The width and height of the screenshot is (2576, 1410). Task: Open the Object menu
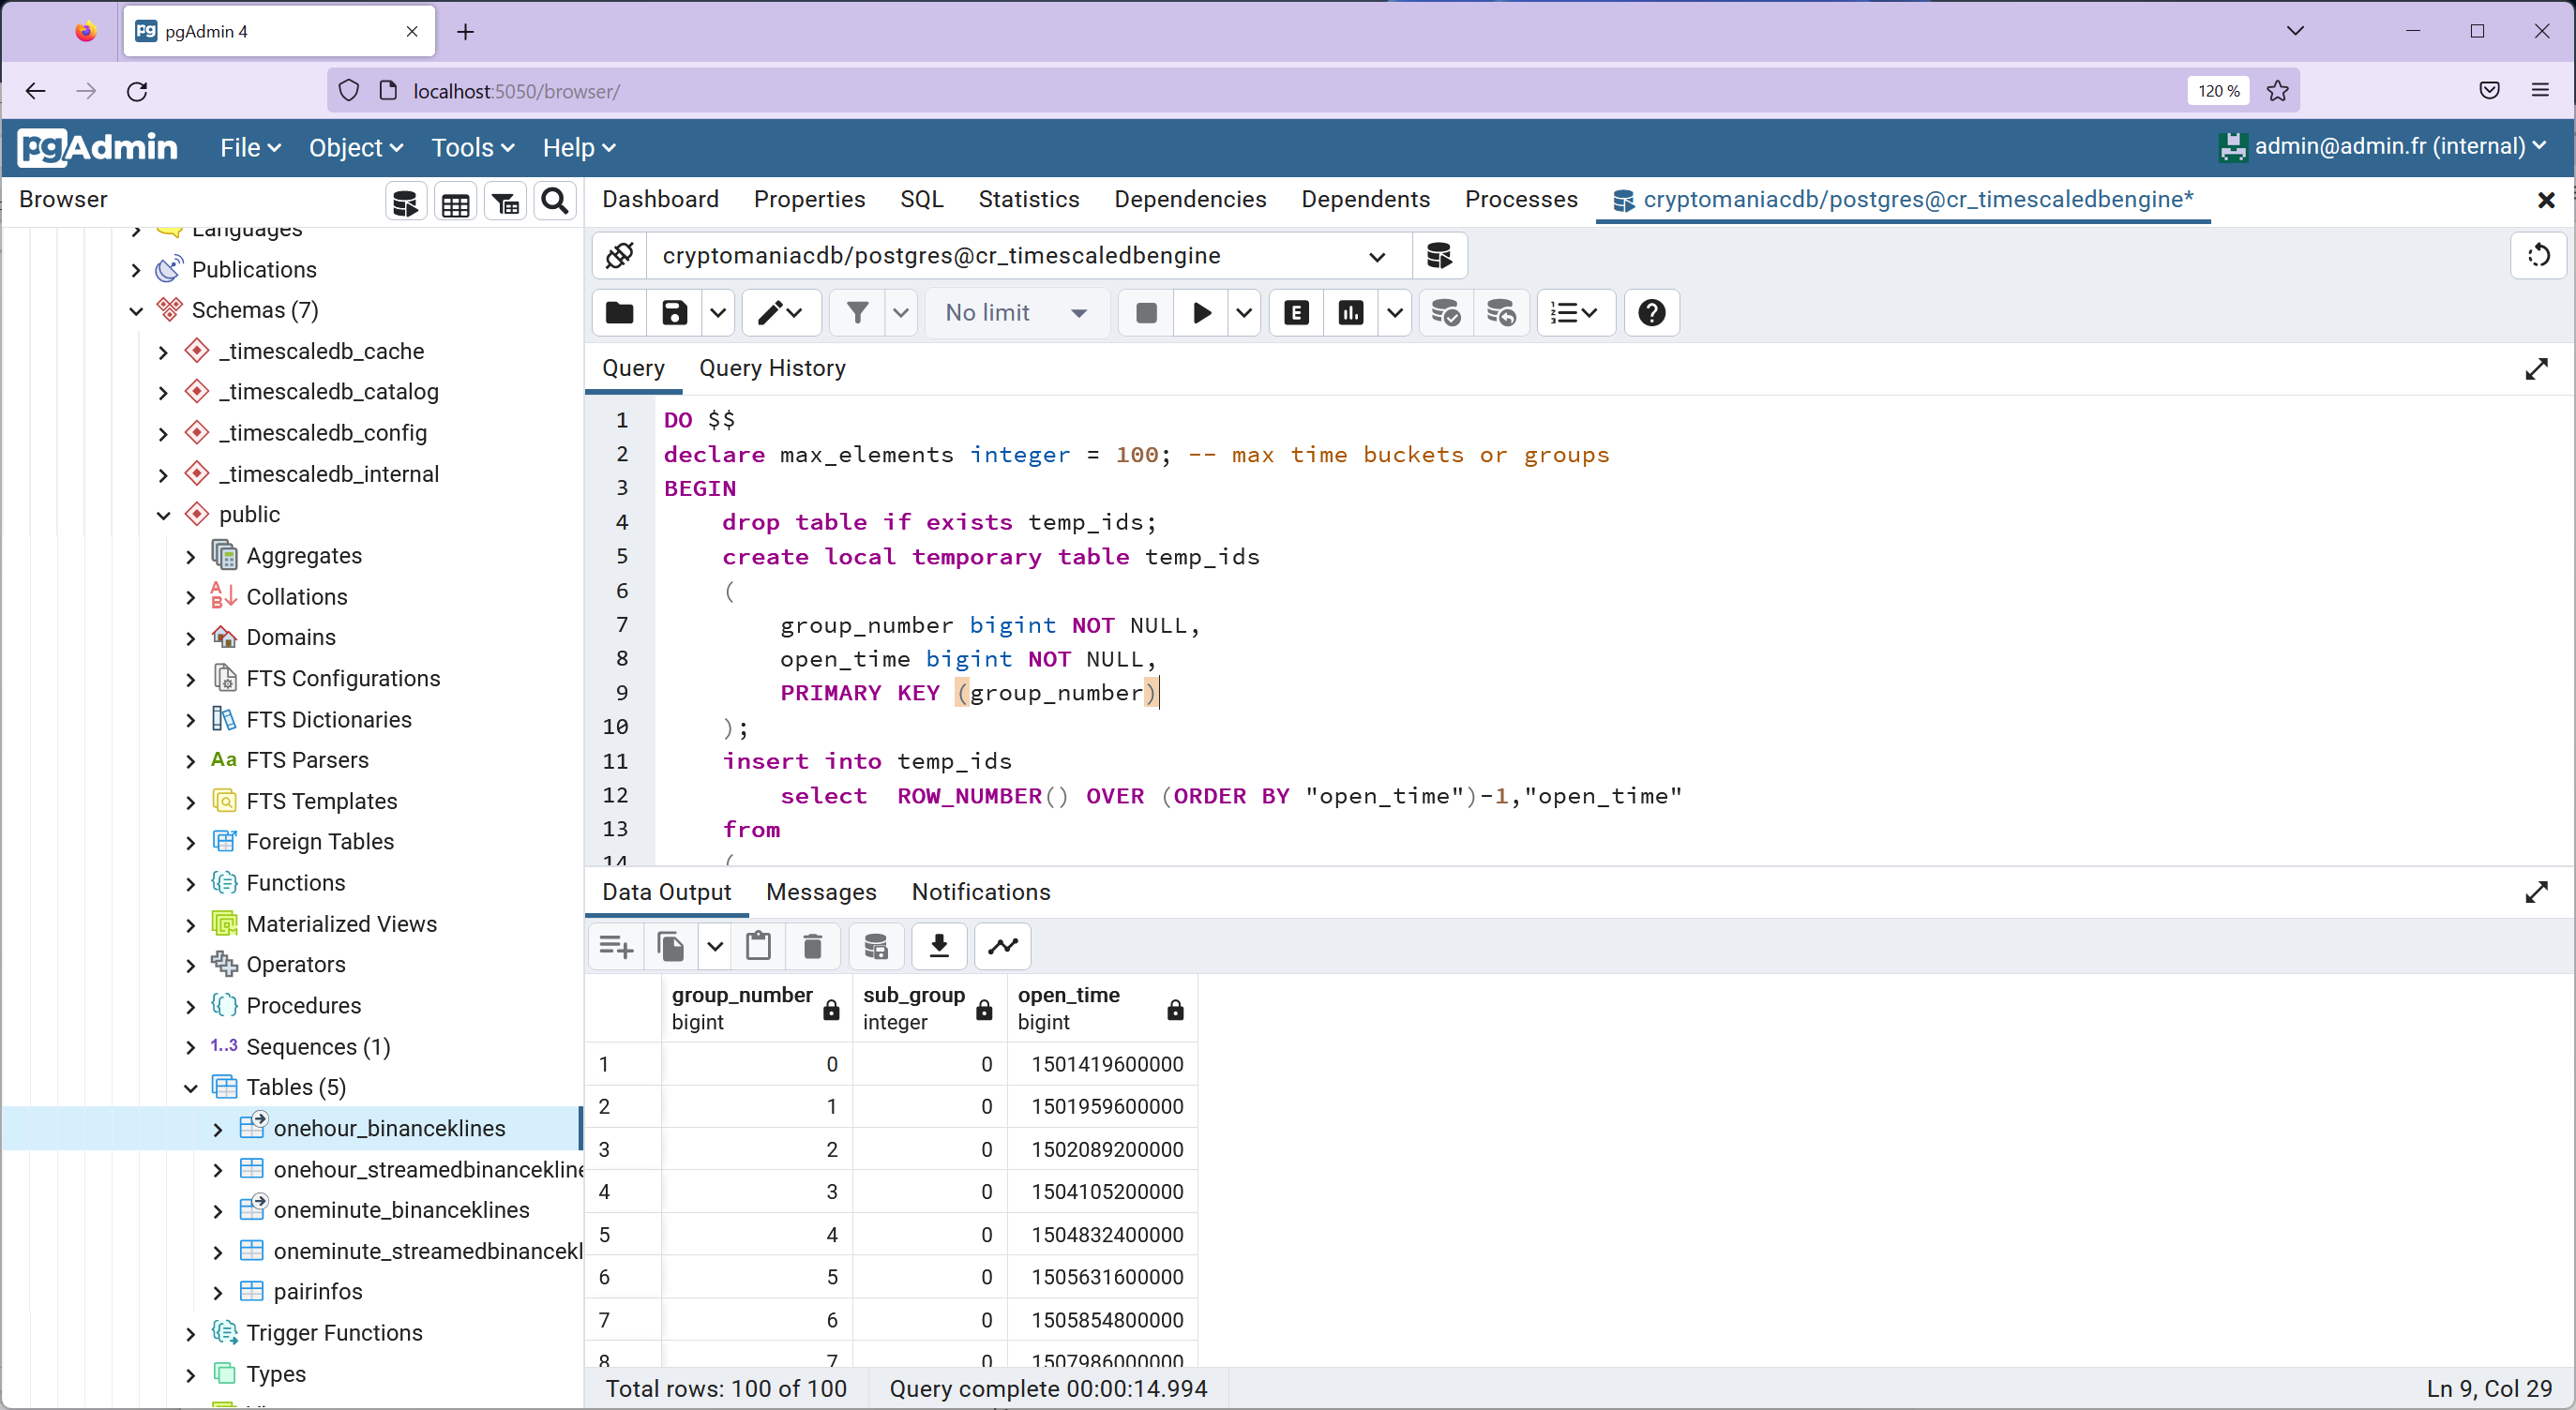355,148
